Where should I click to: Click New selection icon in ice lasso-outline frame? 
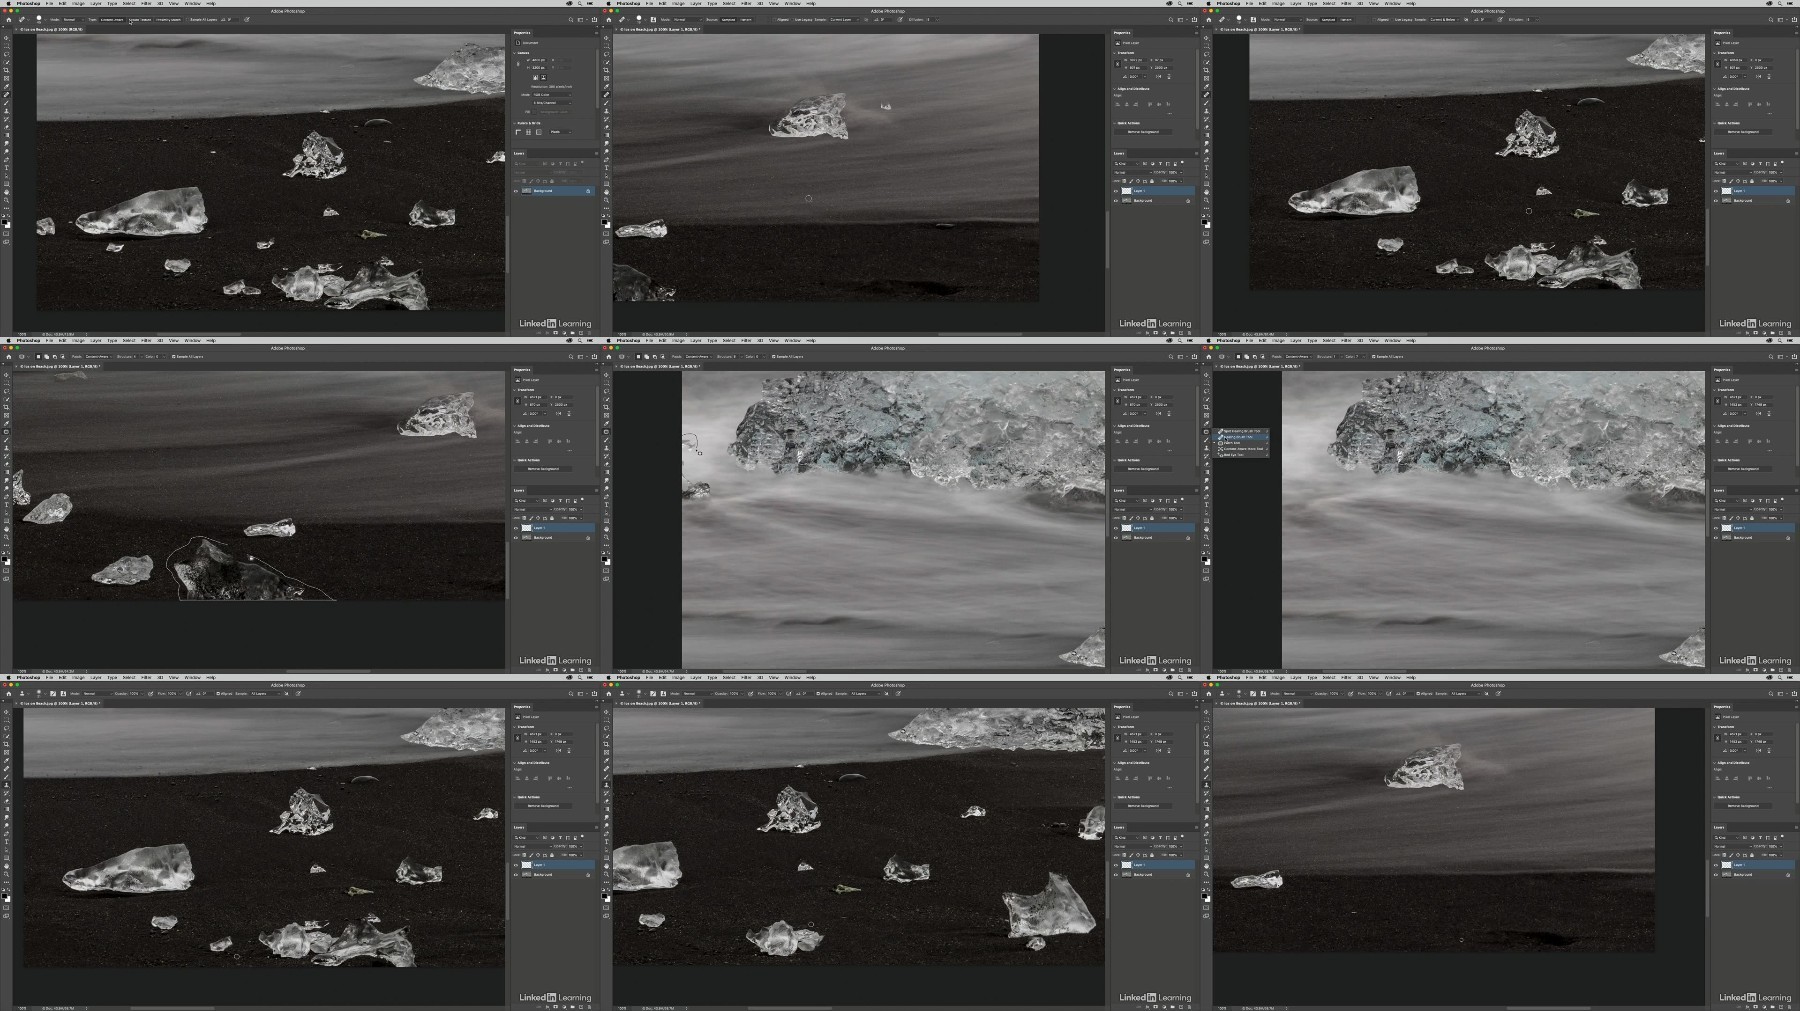tap(38, 357)
